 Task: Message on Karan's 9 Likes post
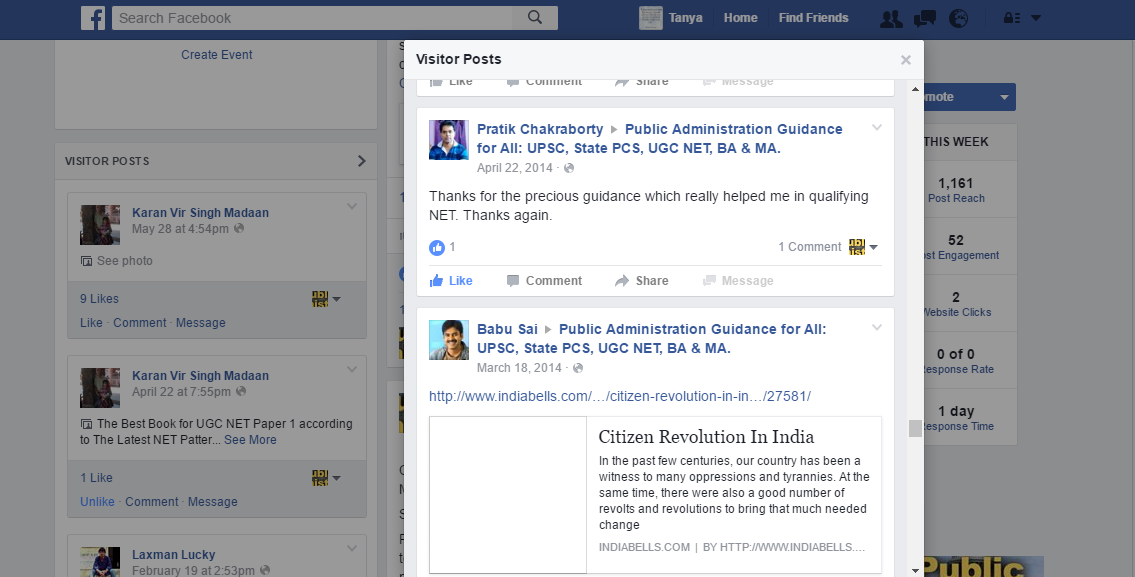click(x=201, y=323)
